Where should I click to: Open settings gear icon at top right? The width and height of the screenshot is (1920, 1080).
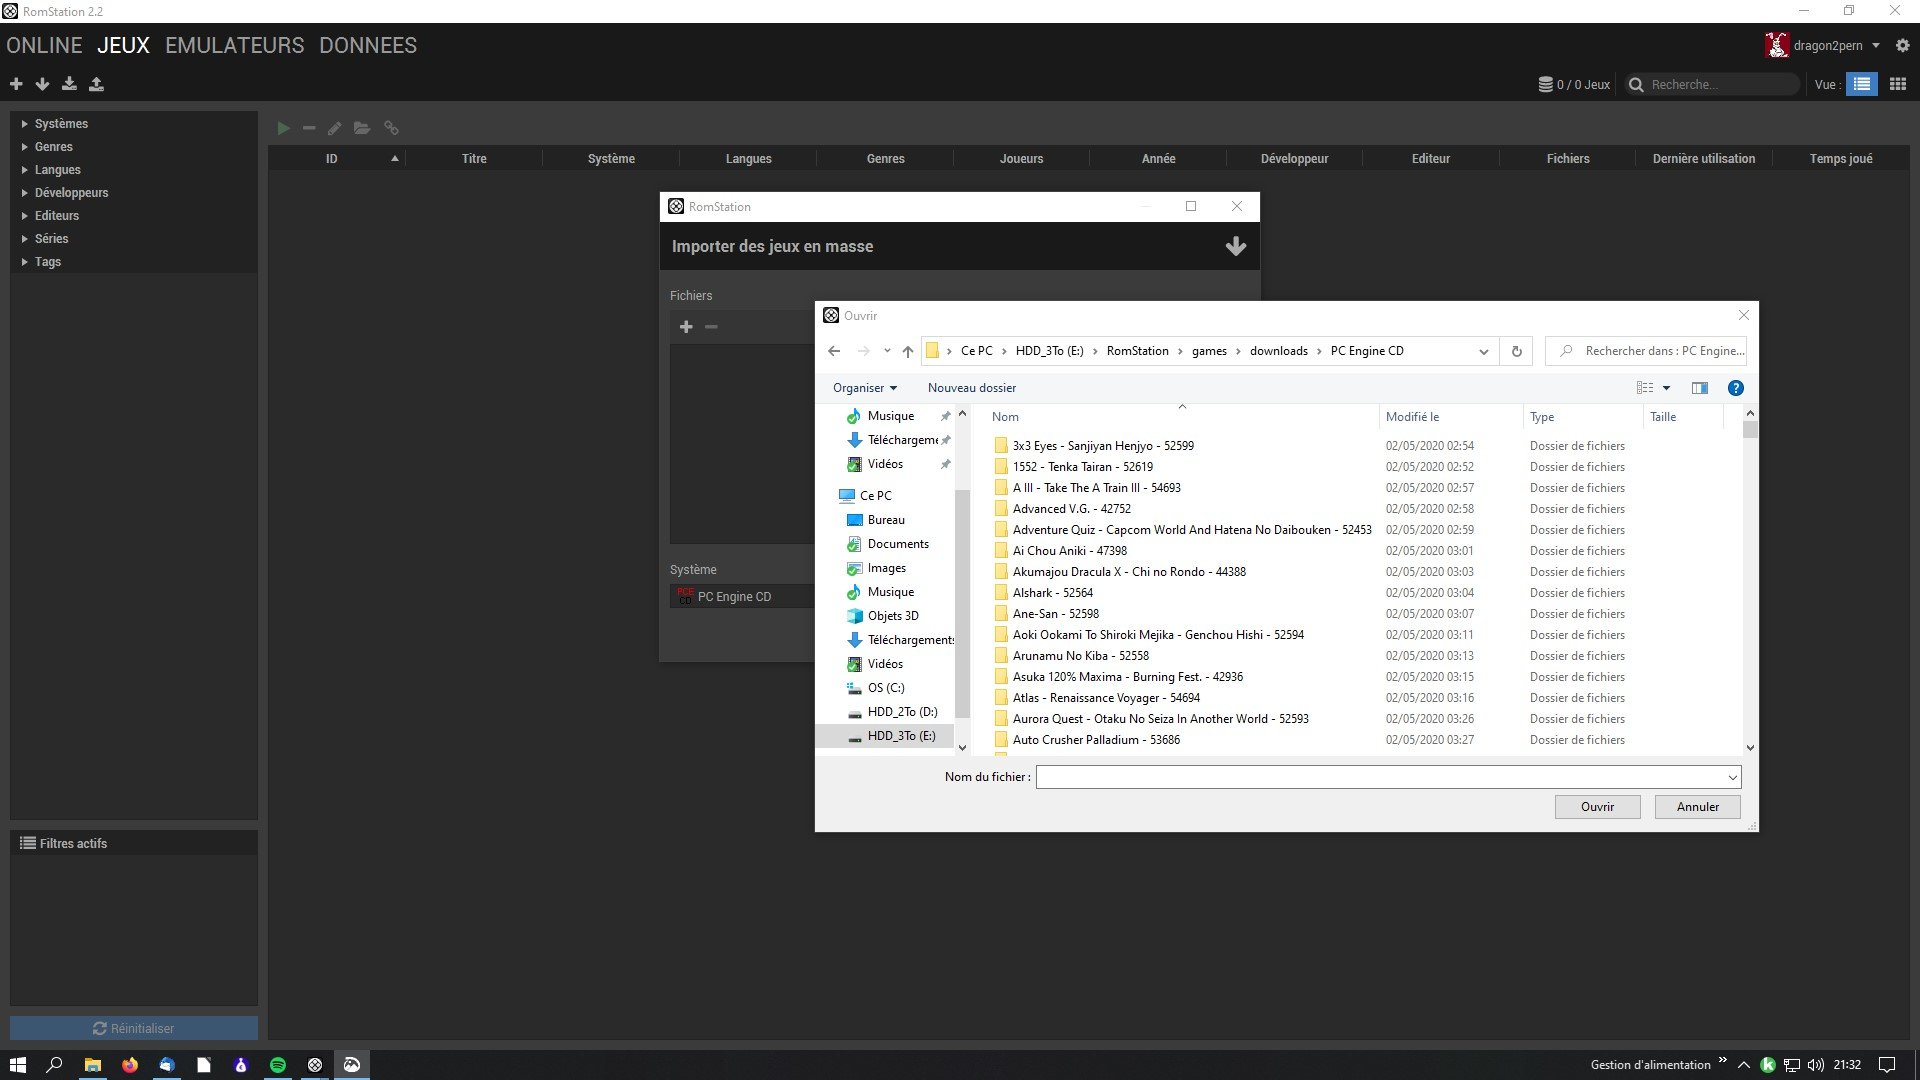tap(1902, 45)
